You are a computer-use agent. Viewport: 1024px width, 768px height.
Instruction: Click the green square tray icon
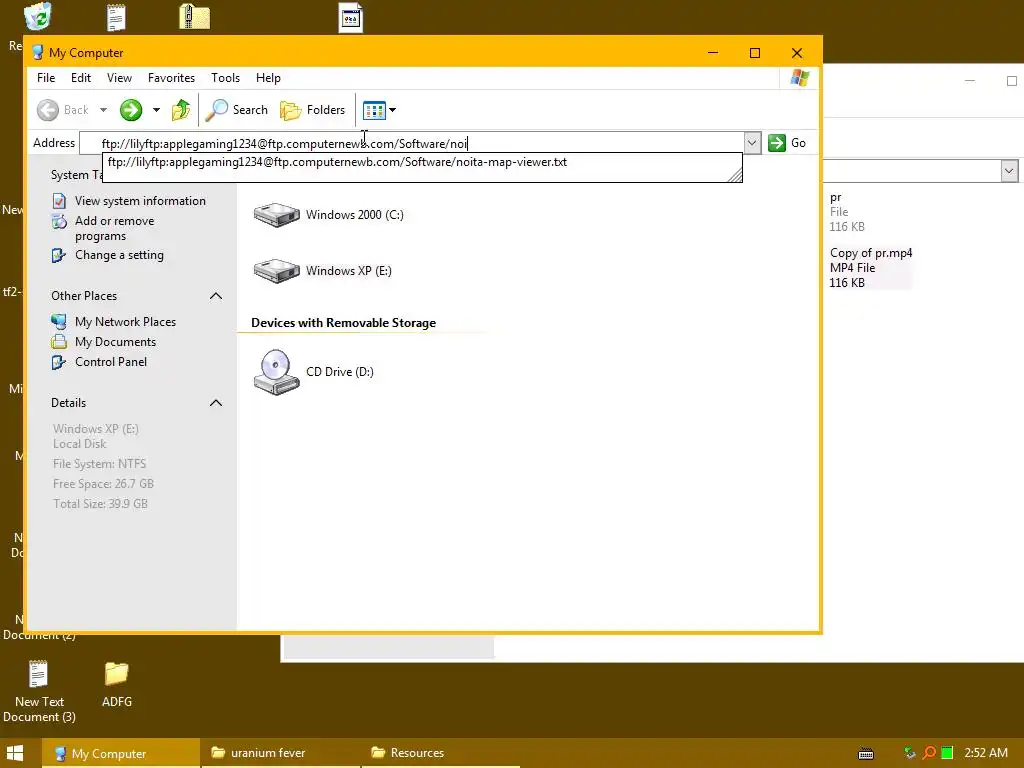[947, 753]
